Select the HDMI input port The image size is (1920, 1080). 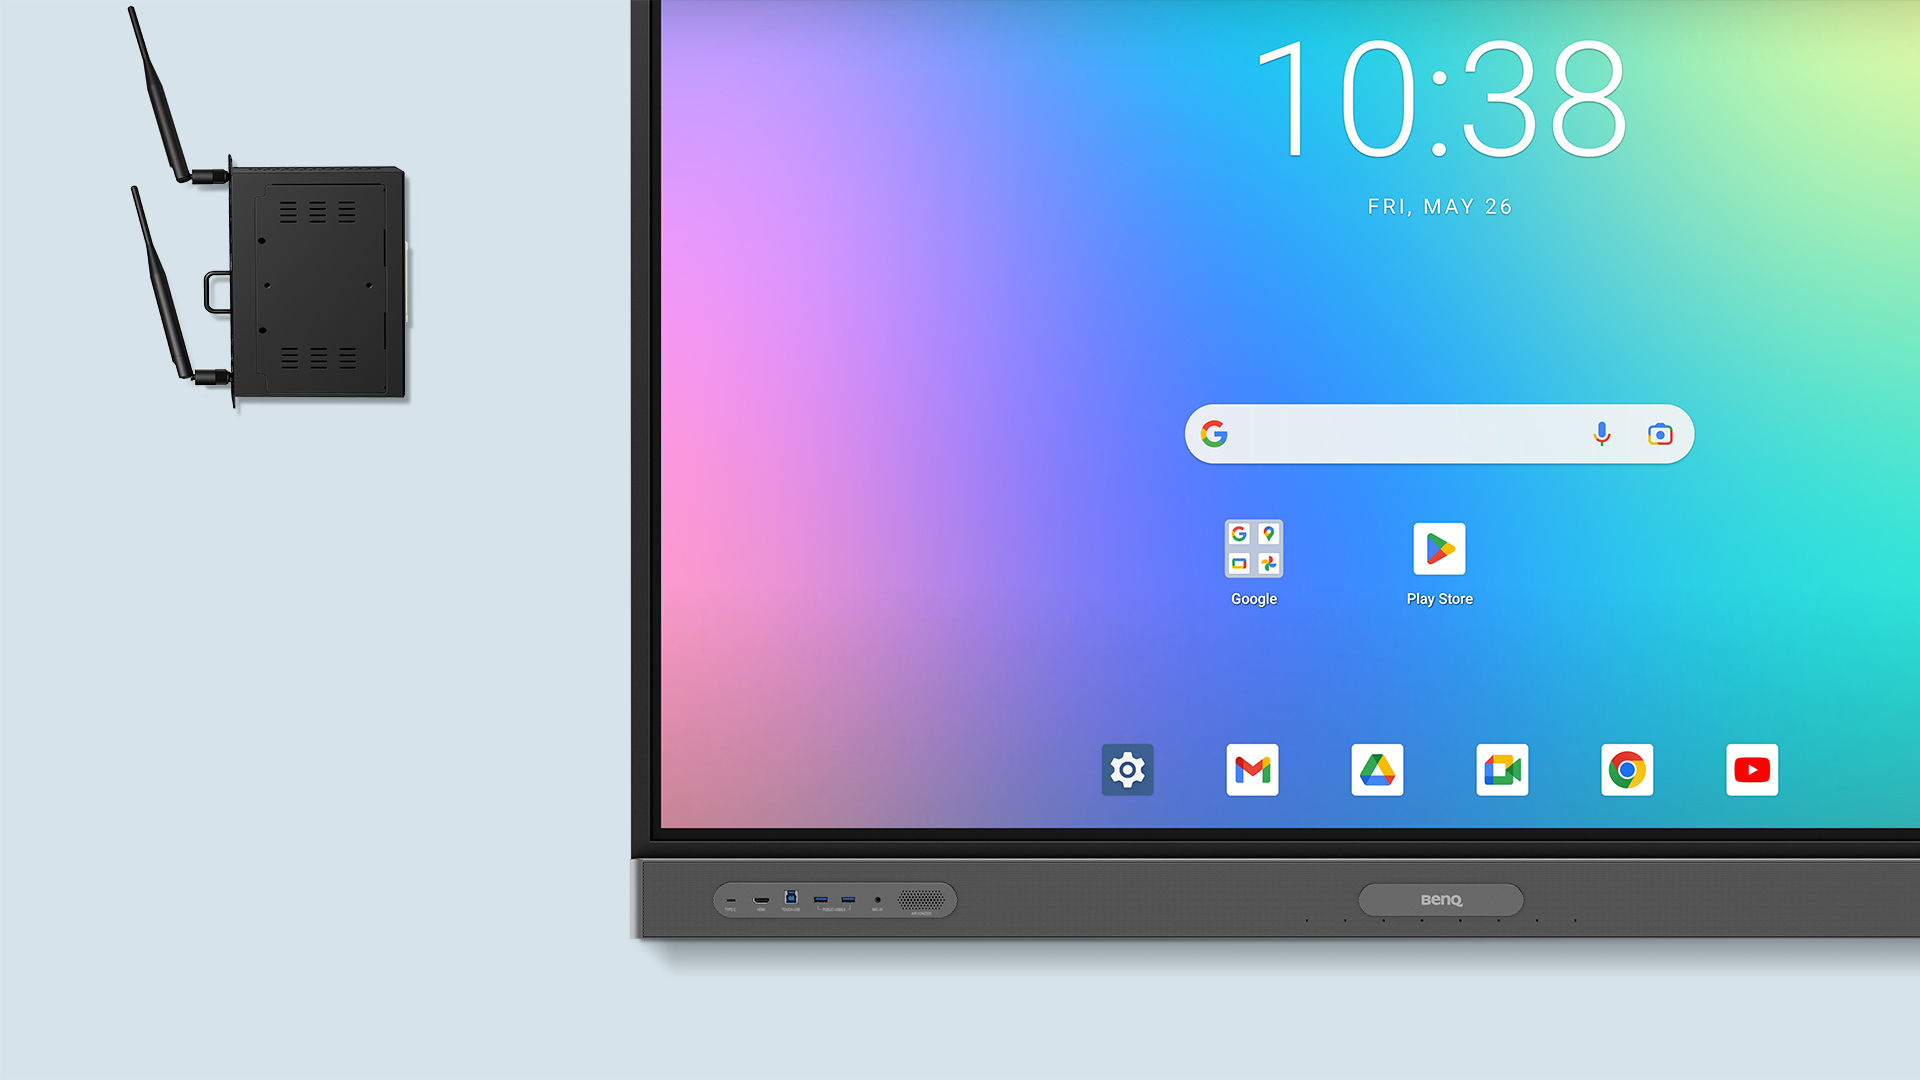(x=764, y=898)
